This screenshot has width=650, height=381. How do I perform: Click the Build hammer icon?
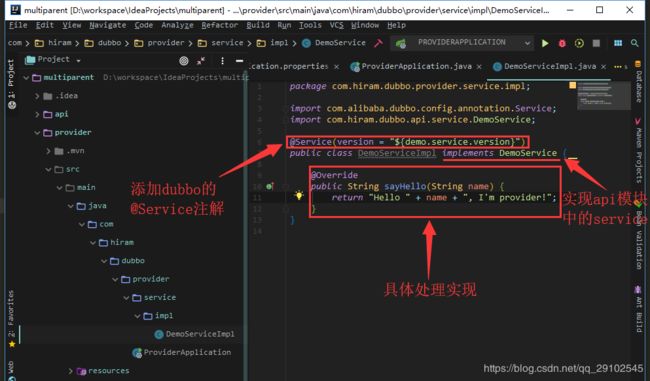(x=378, y=43)
